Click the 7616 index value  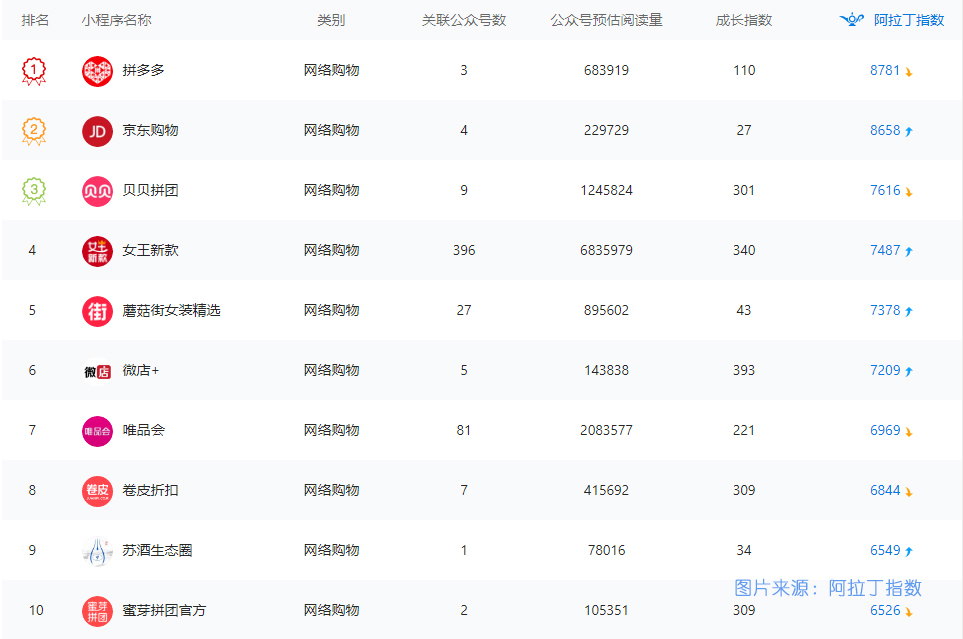click(885, 190)
